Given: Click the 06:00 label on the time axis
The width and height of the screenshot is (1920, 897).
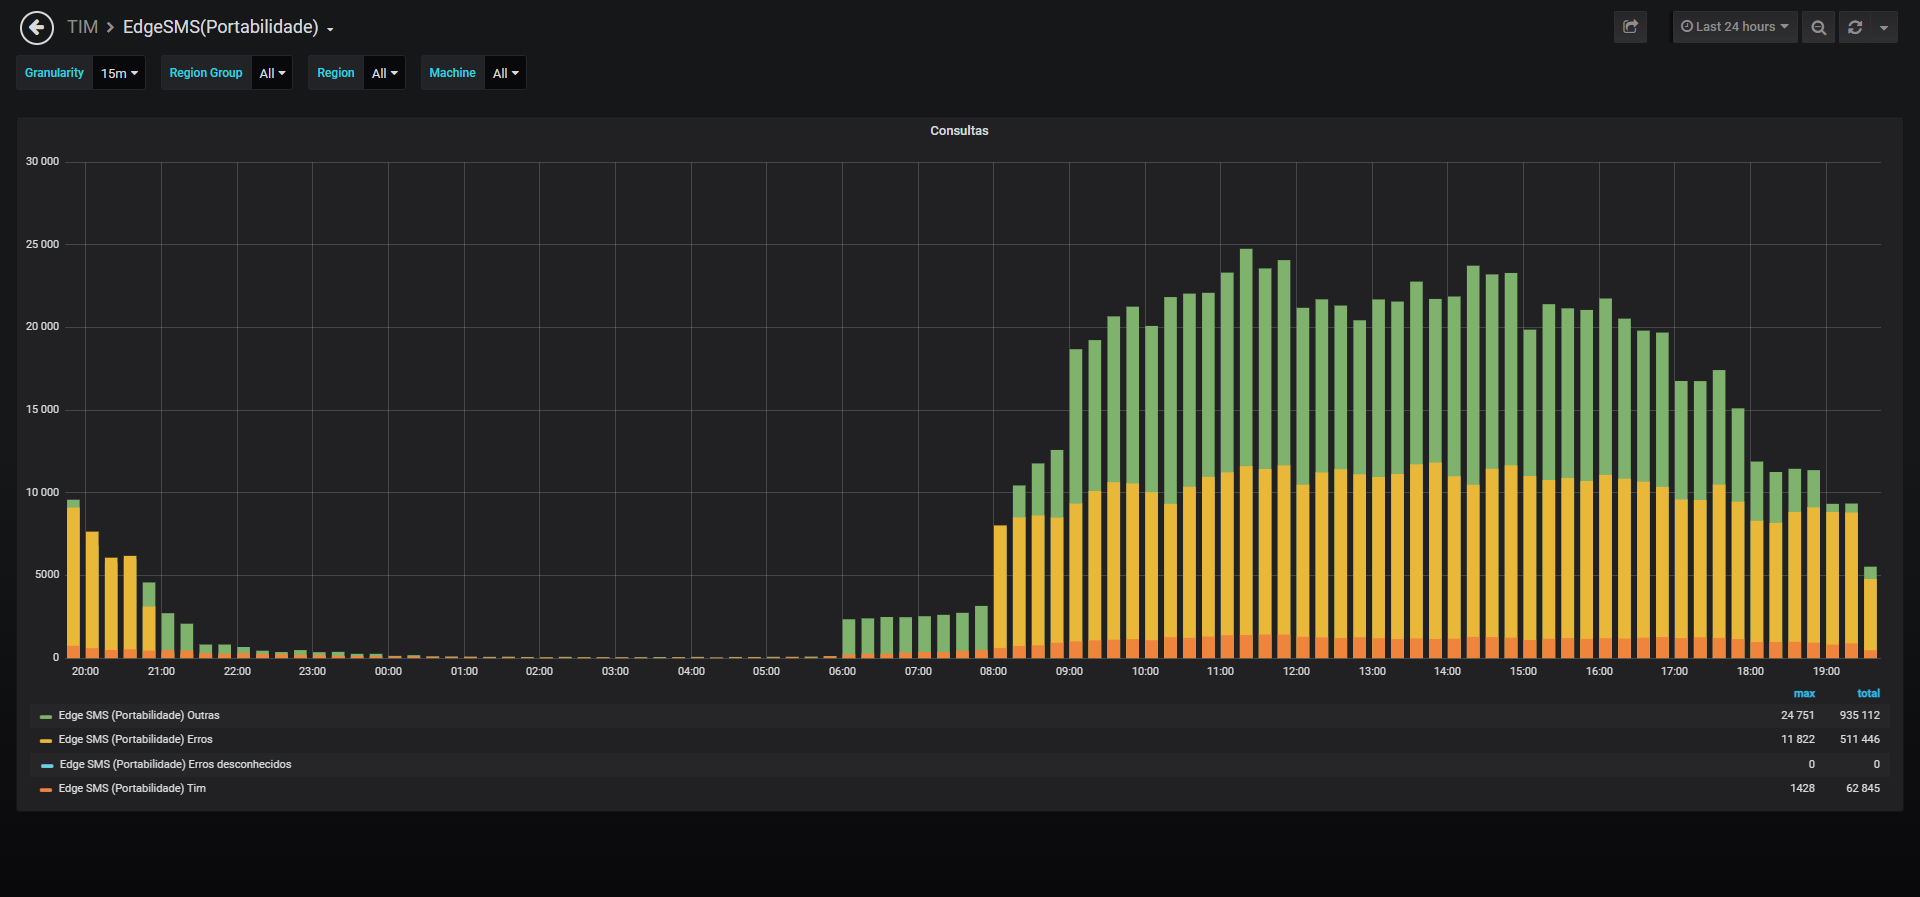Looking at the screenshot, I should pos(842,671).
